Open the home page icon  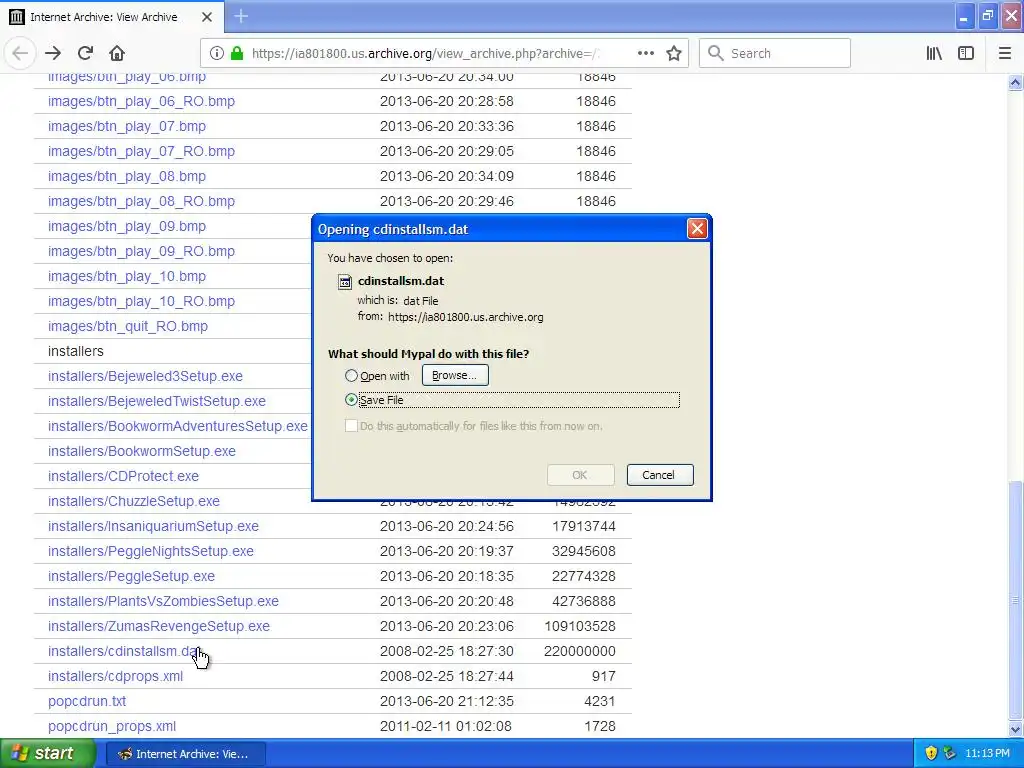(117, 54)
